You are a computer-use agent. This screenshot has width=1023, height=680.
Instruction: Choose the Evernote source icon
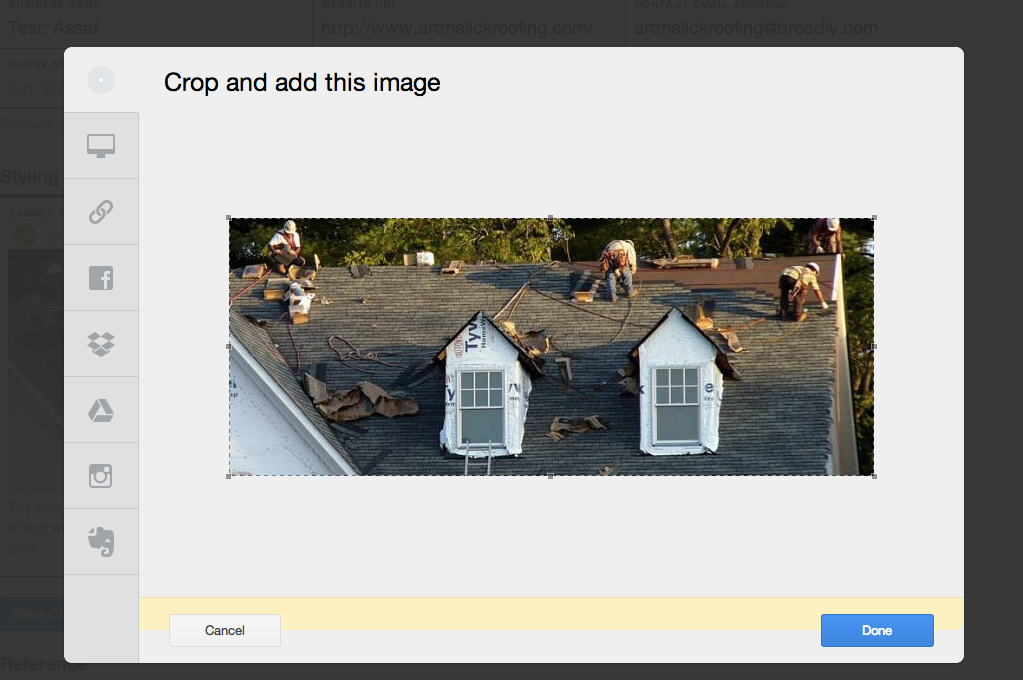point(101,542)
